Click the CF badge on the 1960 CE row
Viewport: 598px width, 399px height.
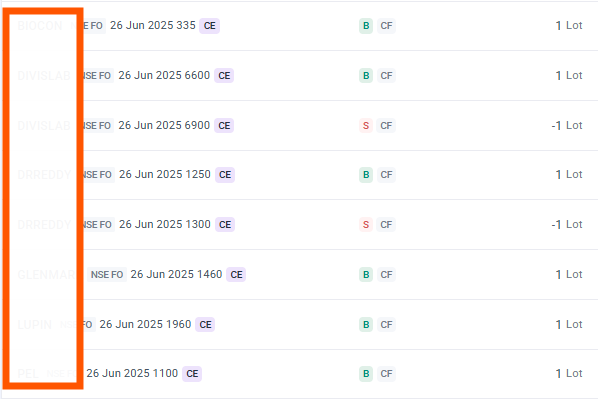tap(386, 325)
